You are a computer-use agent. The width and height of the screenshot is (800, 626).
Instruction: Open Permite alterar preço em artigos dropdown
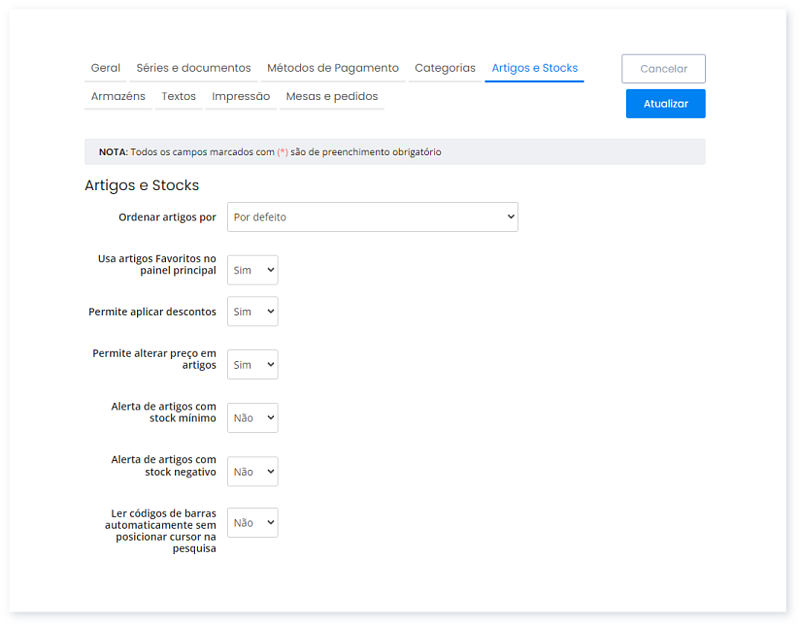point(253,364)
